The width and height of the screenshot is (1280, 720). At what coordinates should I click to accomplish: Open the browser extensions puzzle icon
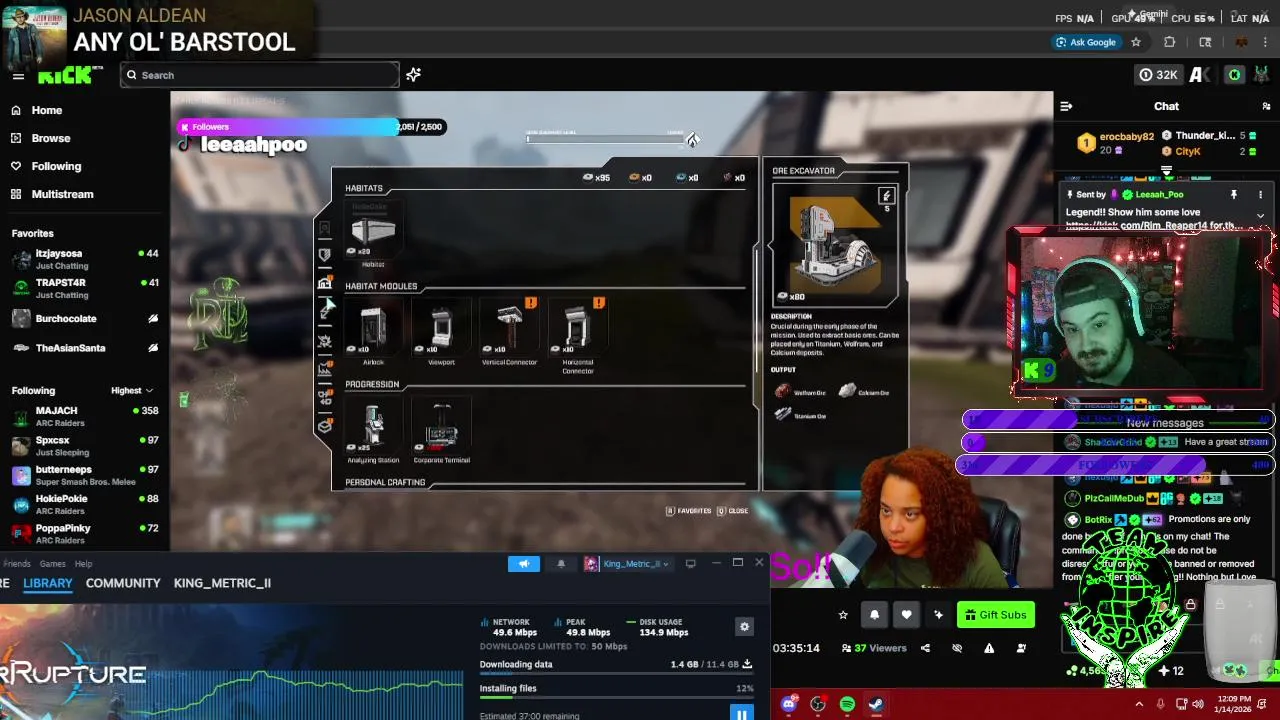pyautogui.click(x=1170, y=42)
